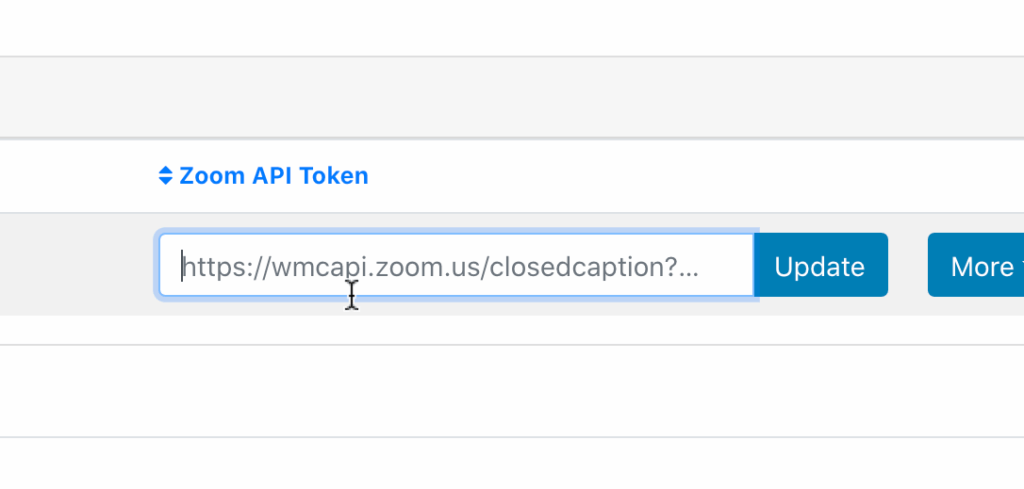The height and width of the screenshot is (489, 1024).
Task: Reorder rows via the Zoom API Token sort arrows
Action: click(166, 176)
